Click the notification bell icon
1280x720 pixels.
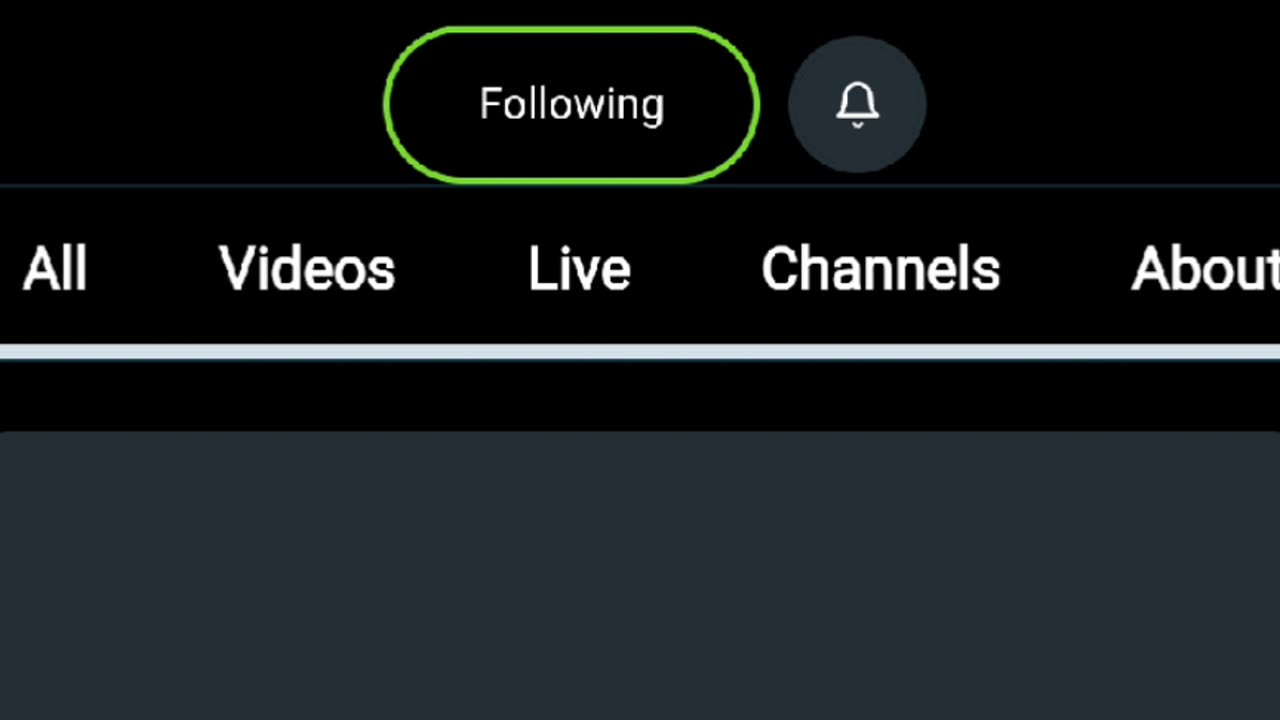[857, 105]
